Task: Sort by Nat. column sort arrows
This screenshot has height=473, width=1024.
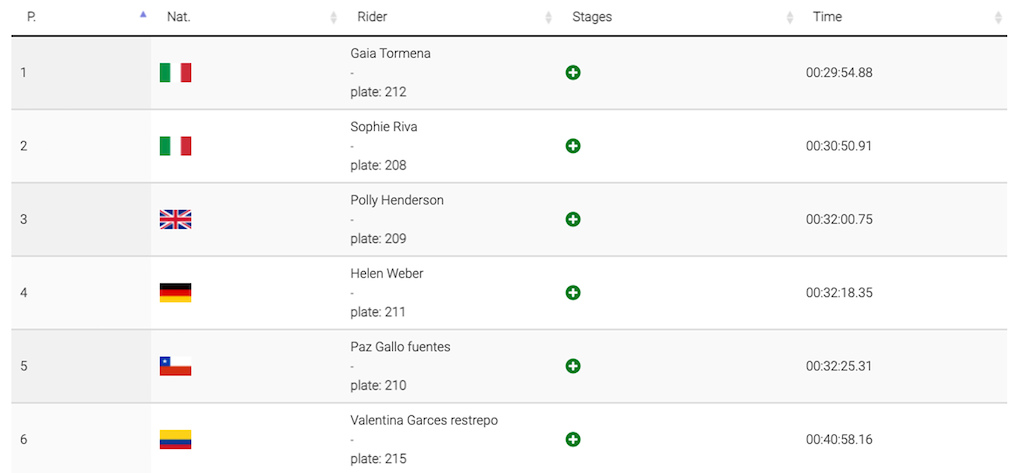Action: pos(334,18)
